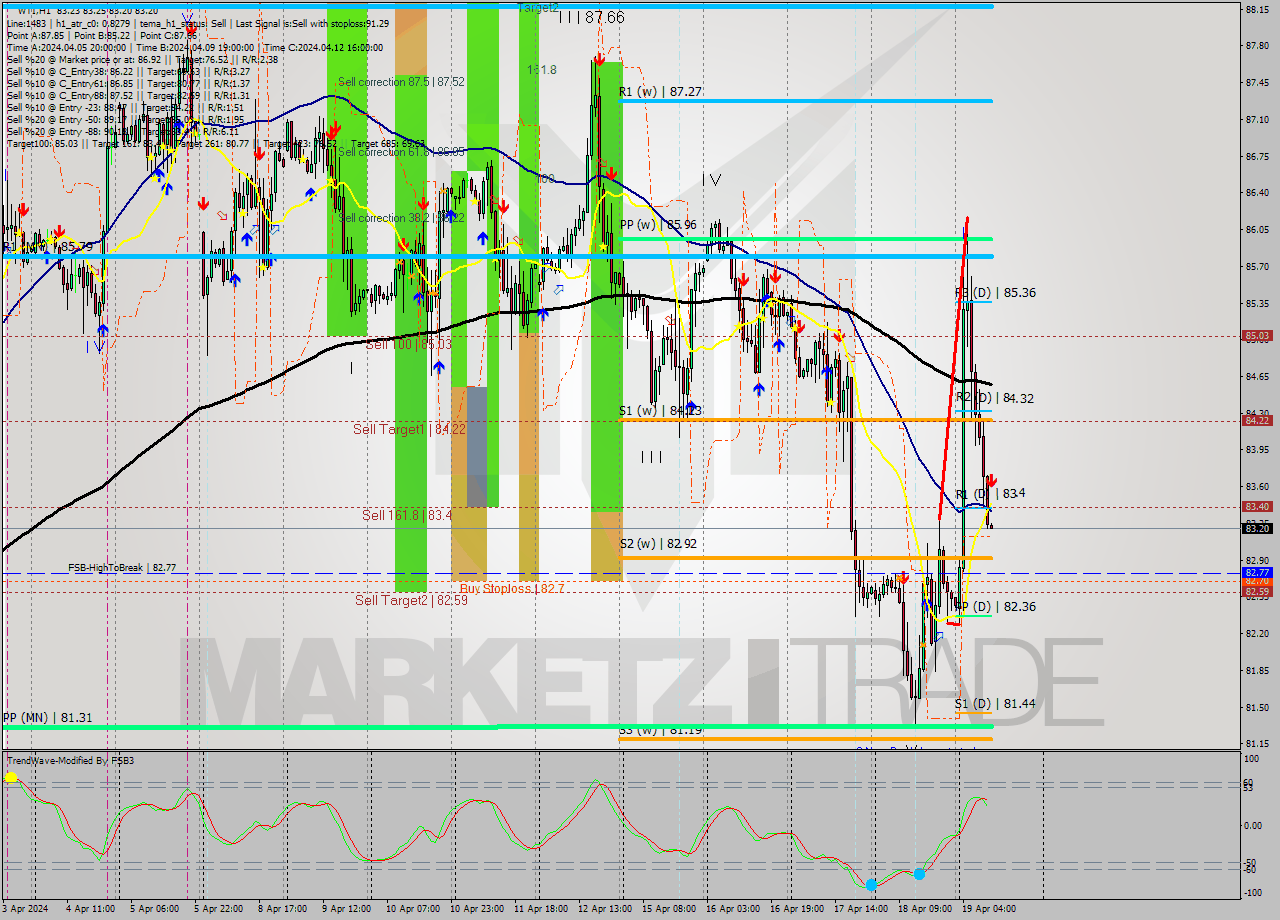
Task: Click the cyan dot on the TrendWave oscillator
Action: point(873,884)
